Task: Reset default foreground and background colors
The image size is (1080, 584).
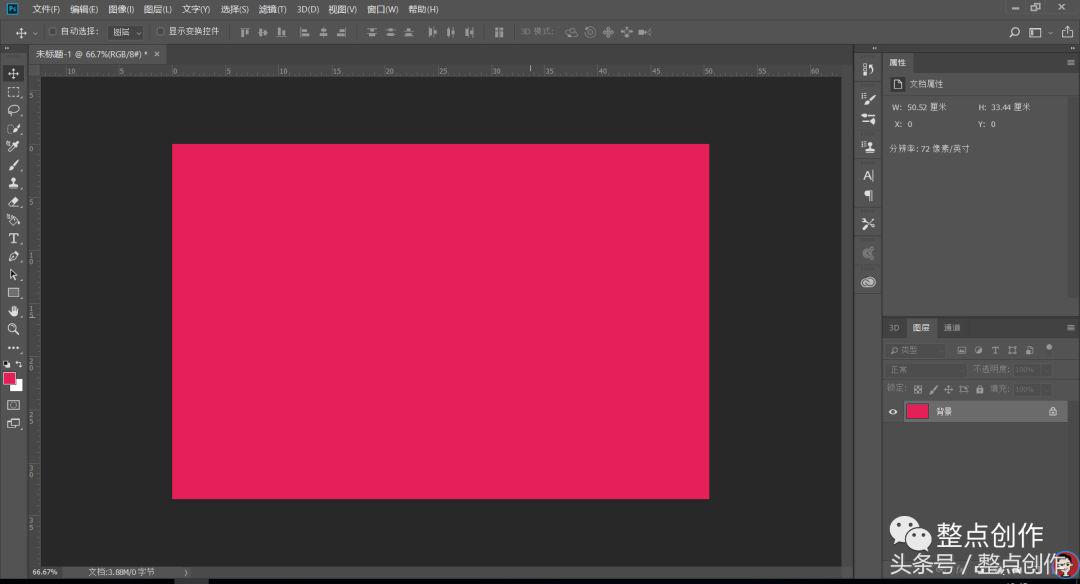Action: (x=6, y=364)
